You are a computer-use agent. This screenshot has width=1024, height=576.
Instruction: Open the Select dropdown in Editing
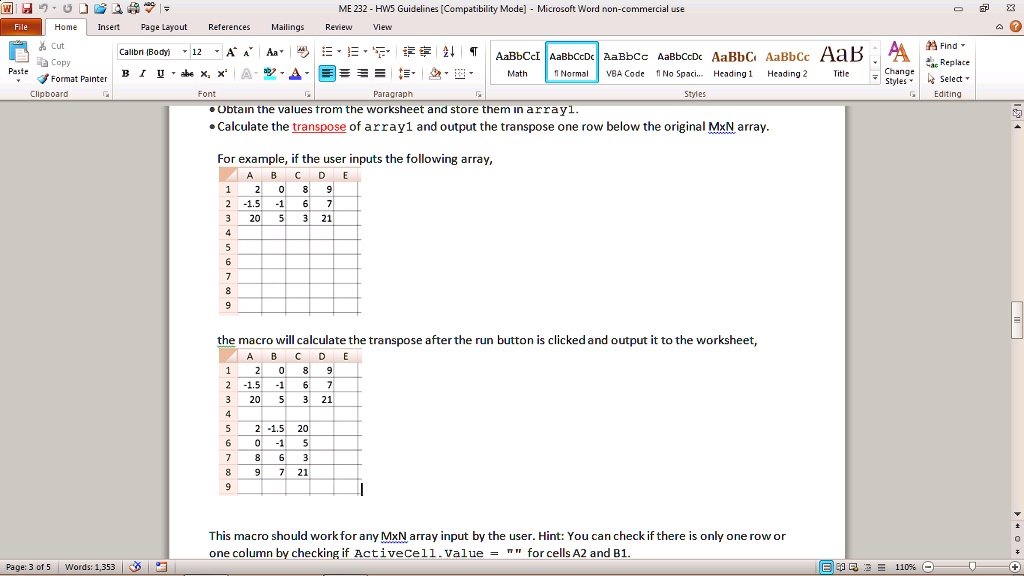pyautogui.click(x=948, y=79)
